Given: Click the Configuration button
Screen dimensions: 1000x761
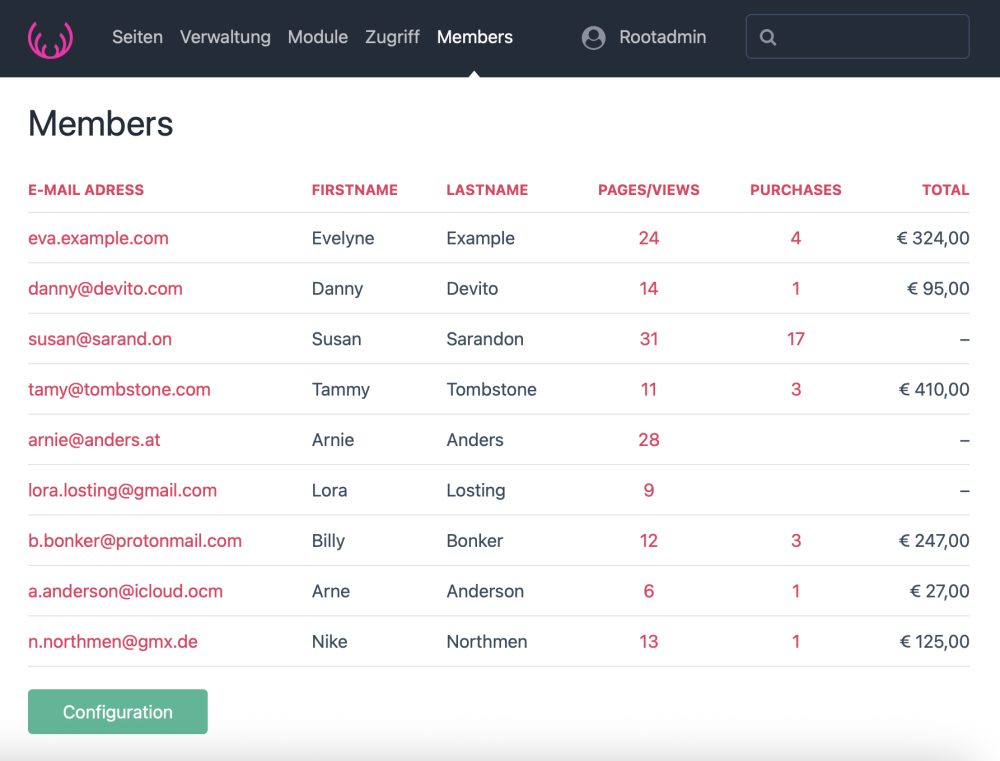Looking at the screenshot, I should (x=117, y=711).
